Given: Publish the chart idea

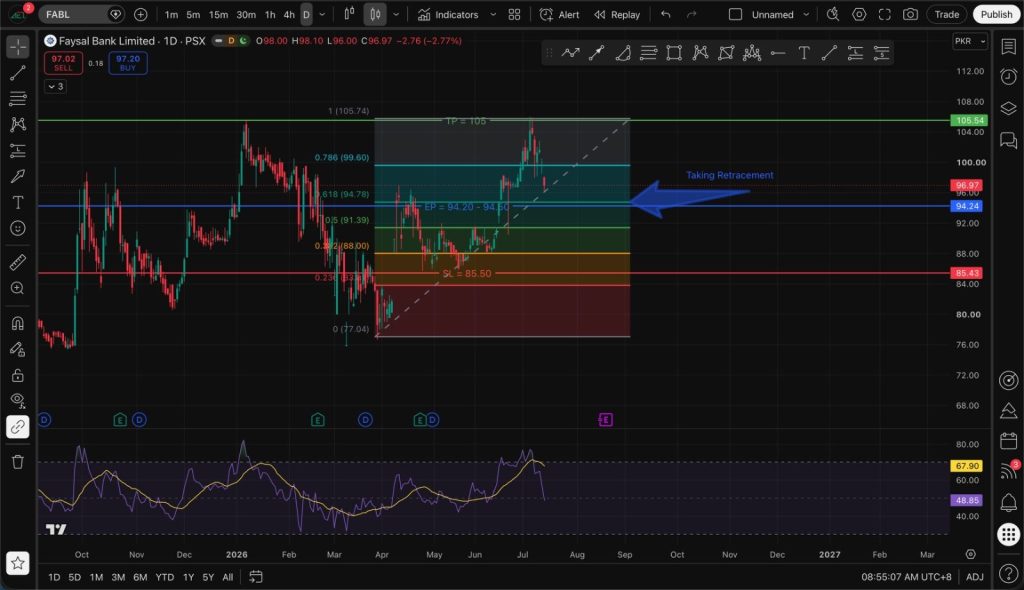Looking at the screenshot, I should [996, 14].
